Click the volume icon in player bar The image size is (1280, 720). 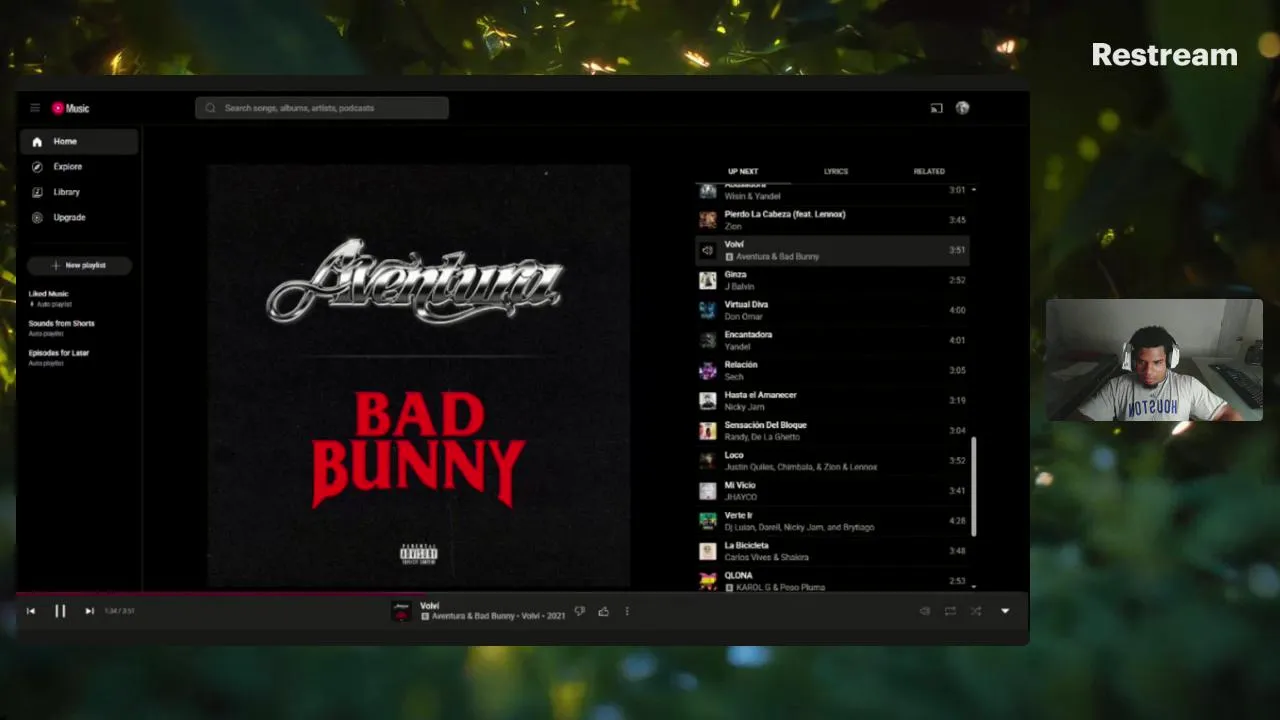click(925, 611)
